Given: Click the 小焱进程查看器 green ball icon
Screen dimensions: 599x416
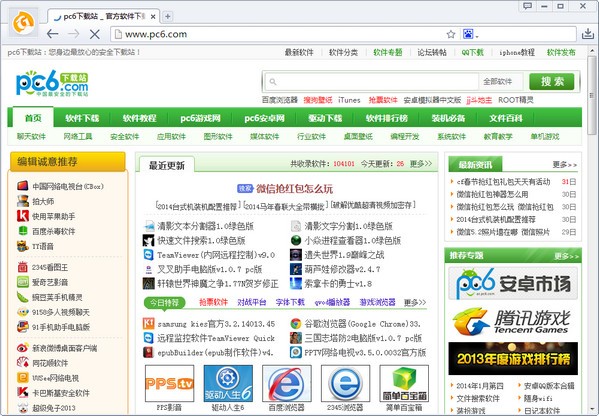Looking at the screenshot, I should (295, 240).
